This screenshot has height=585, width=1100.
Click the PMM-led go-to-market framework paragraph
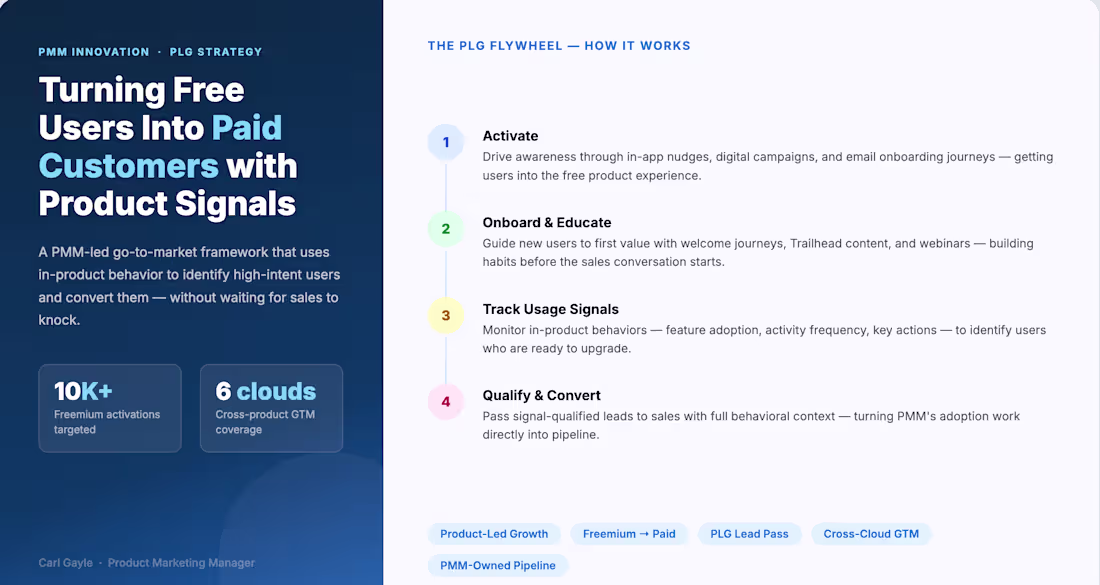(189, 286)
